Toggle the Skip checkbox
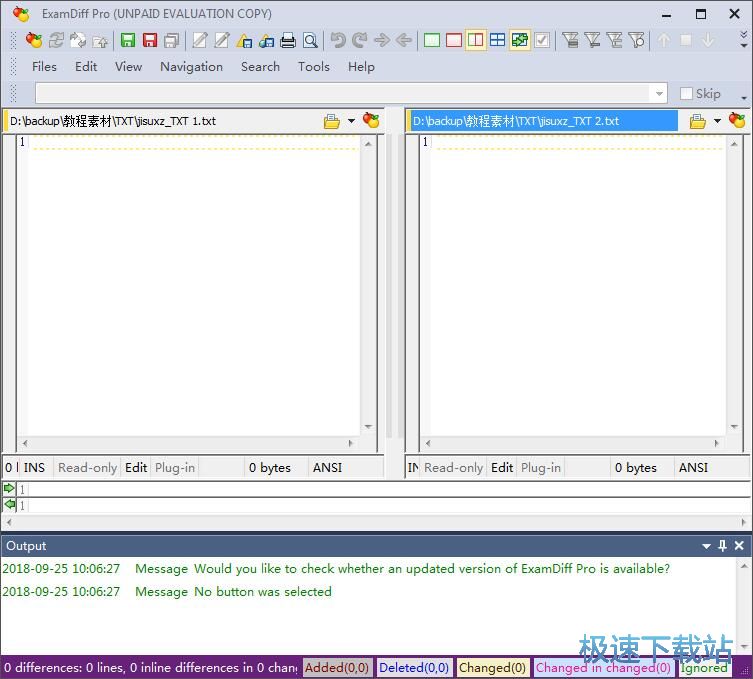Screen dimensions: 753x679 pyautogui.click(x=686, y=93)
